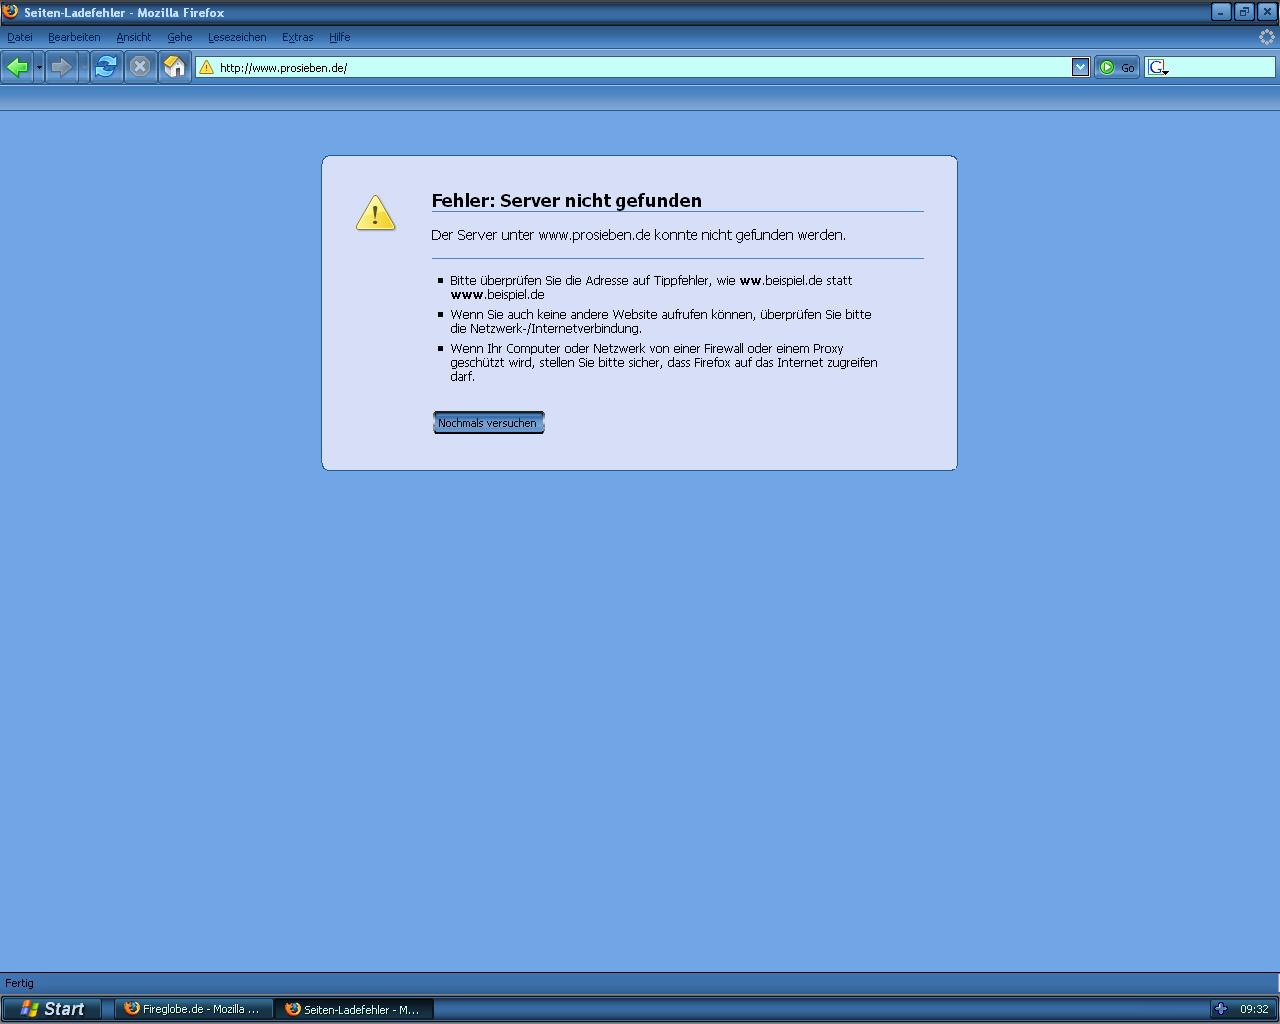The width and height of the screenshot is (1280, 1024).
Task: Open the Google search engine selector
Action: [x=1158, y=67]
